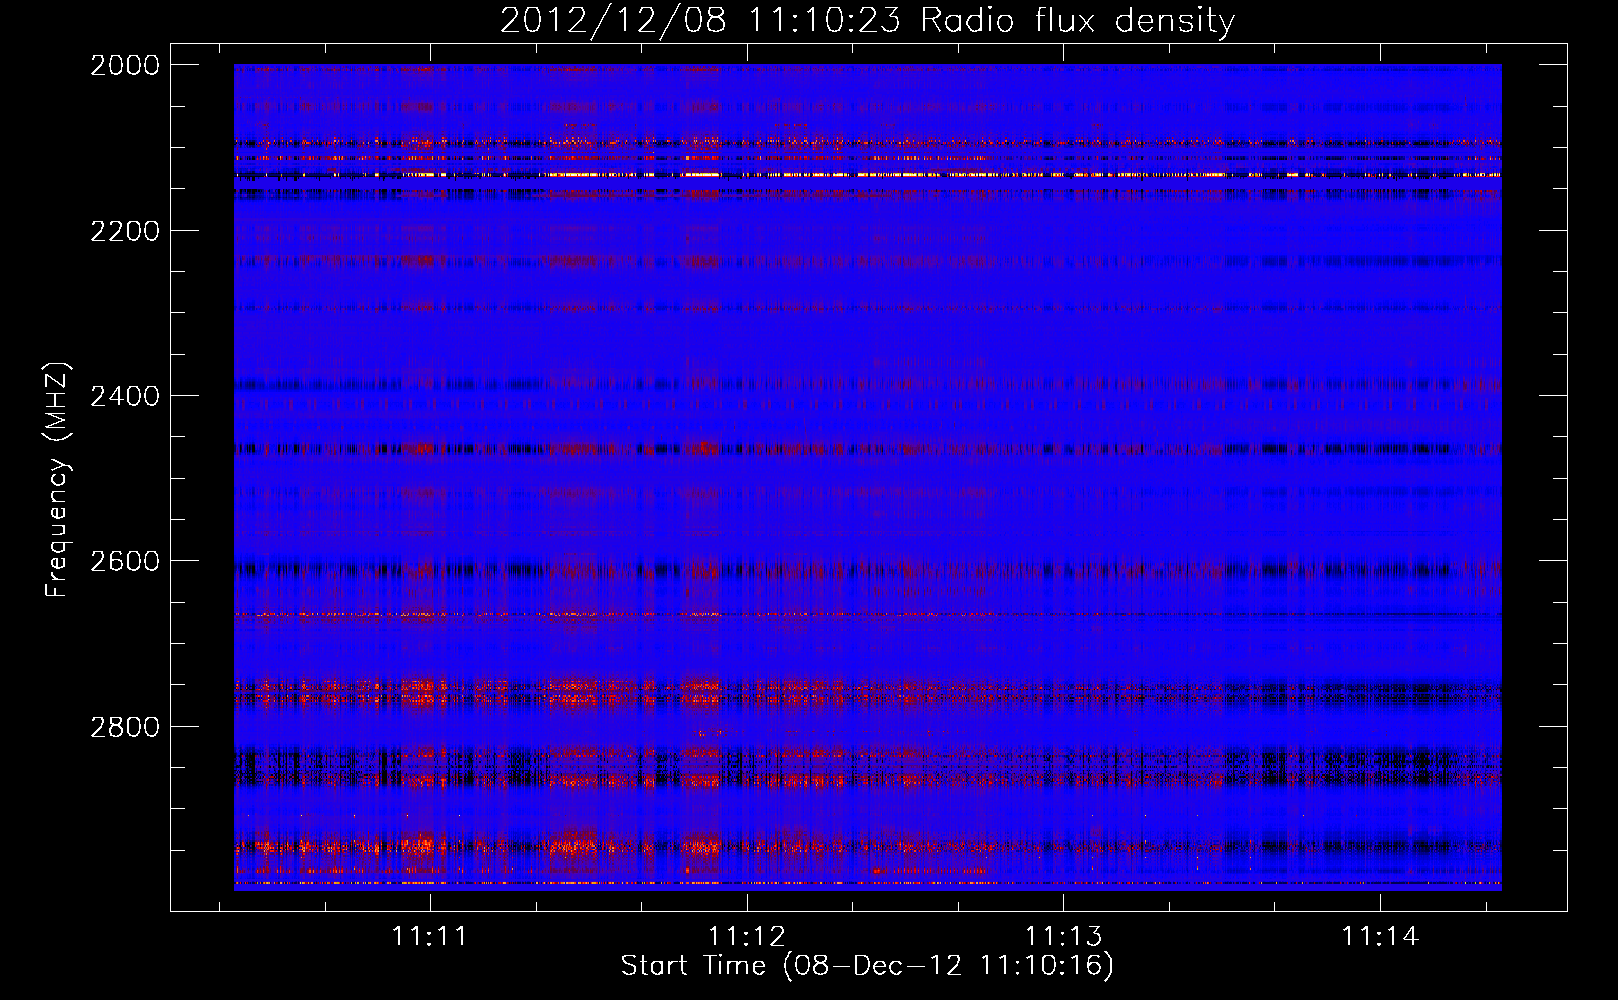Screen dimensions: 1618x1000
Task: Click the 2400 frequency tick label
Action: 125,396
